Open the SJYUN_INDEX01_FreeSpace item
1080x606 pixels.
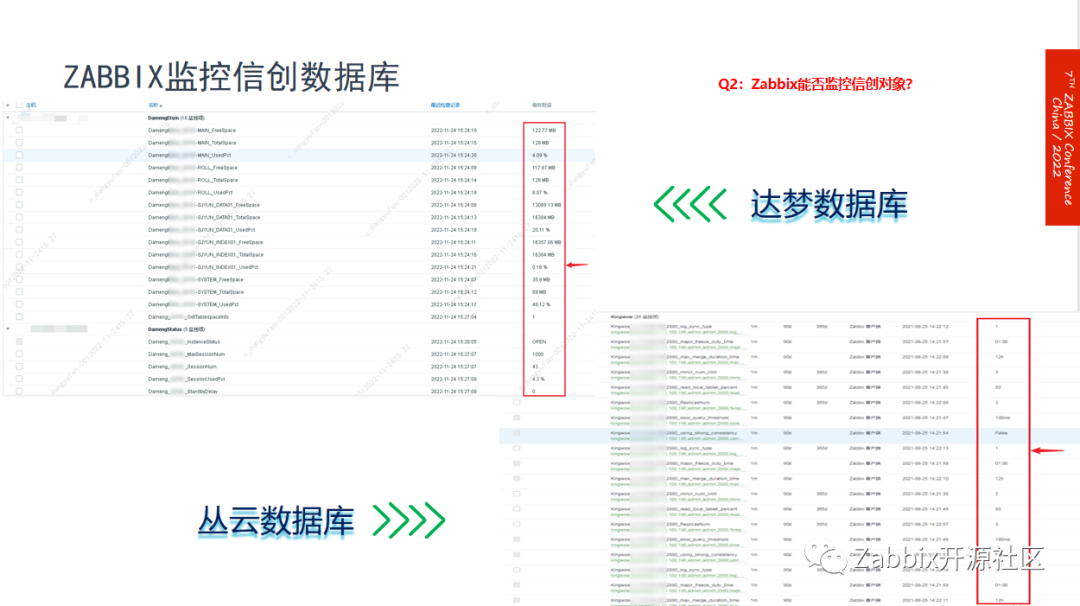pos(205,242)
